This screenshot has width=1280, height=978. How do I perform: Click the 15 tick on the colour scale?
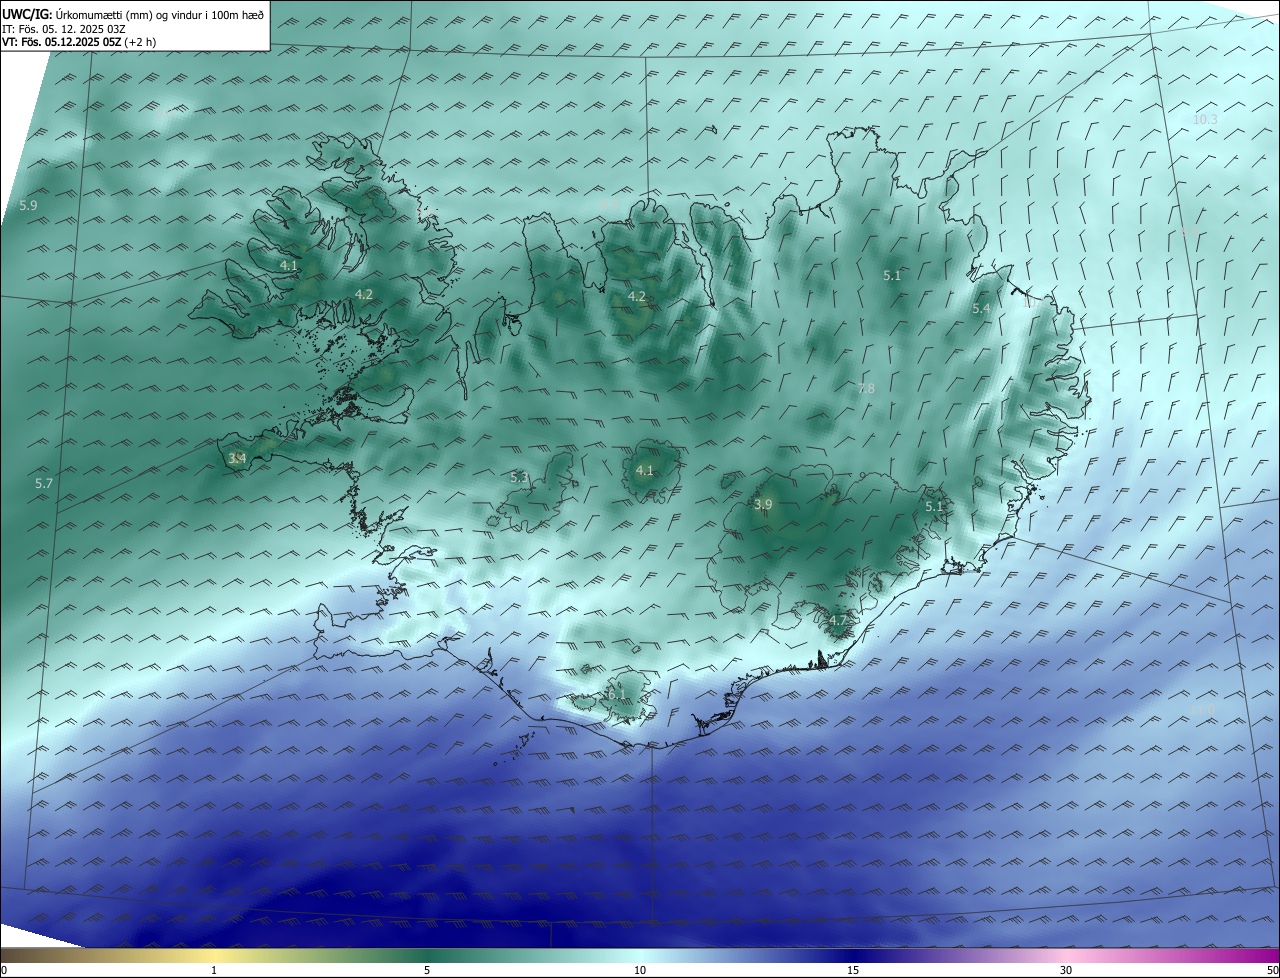point(853,970)
